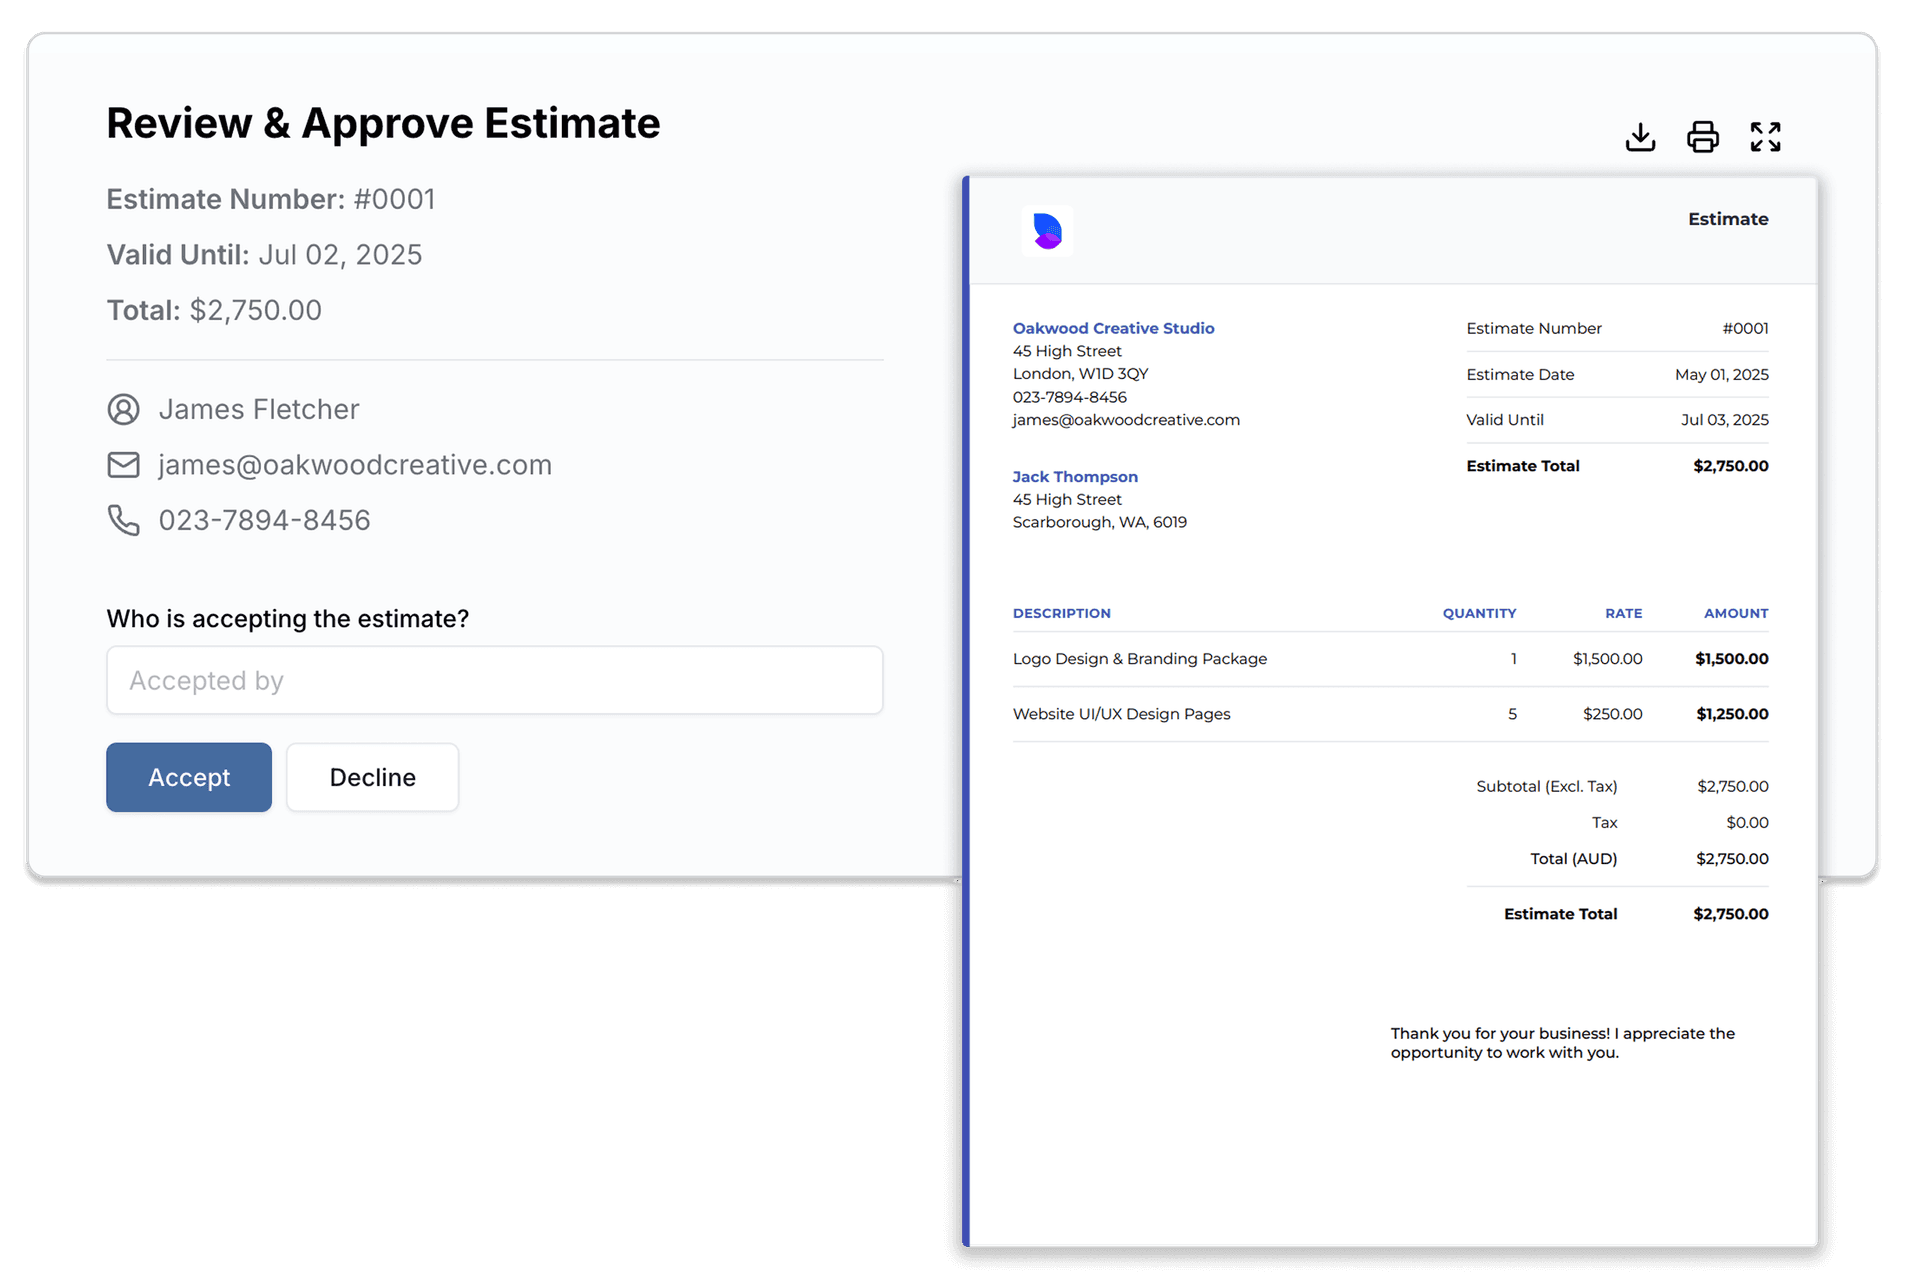Print the estimate with the printer icon
The width and height of the screenshot is (1920, 1280).
1703,137
